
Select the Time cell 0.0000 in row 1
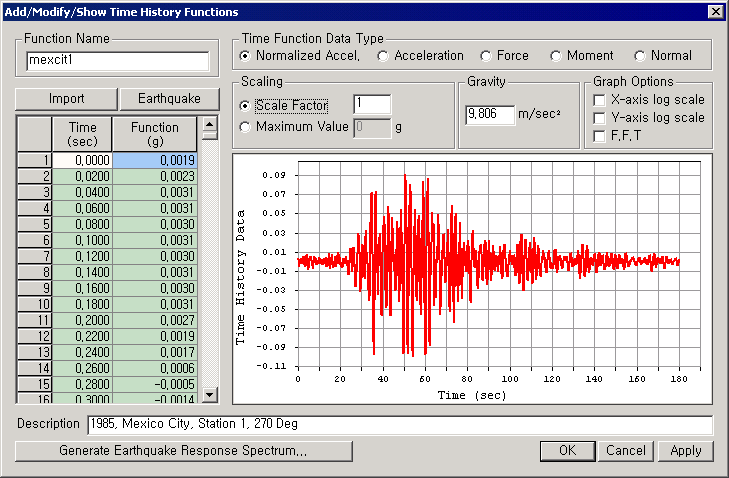82,160
